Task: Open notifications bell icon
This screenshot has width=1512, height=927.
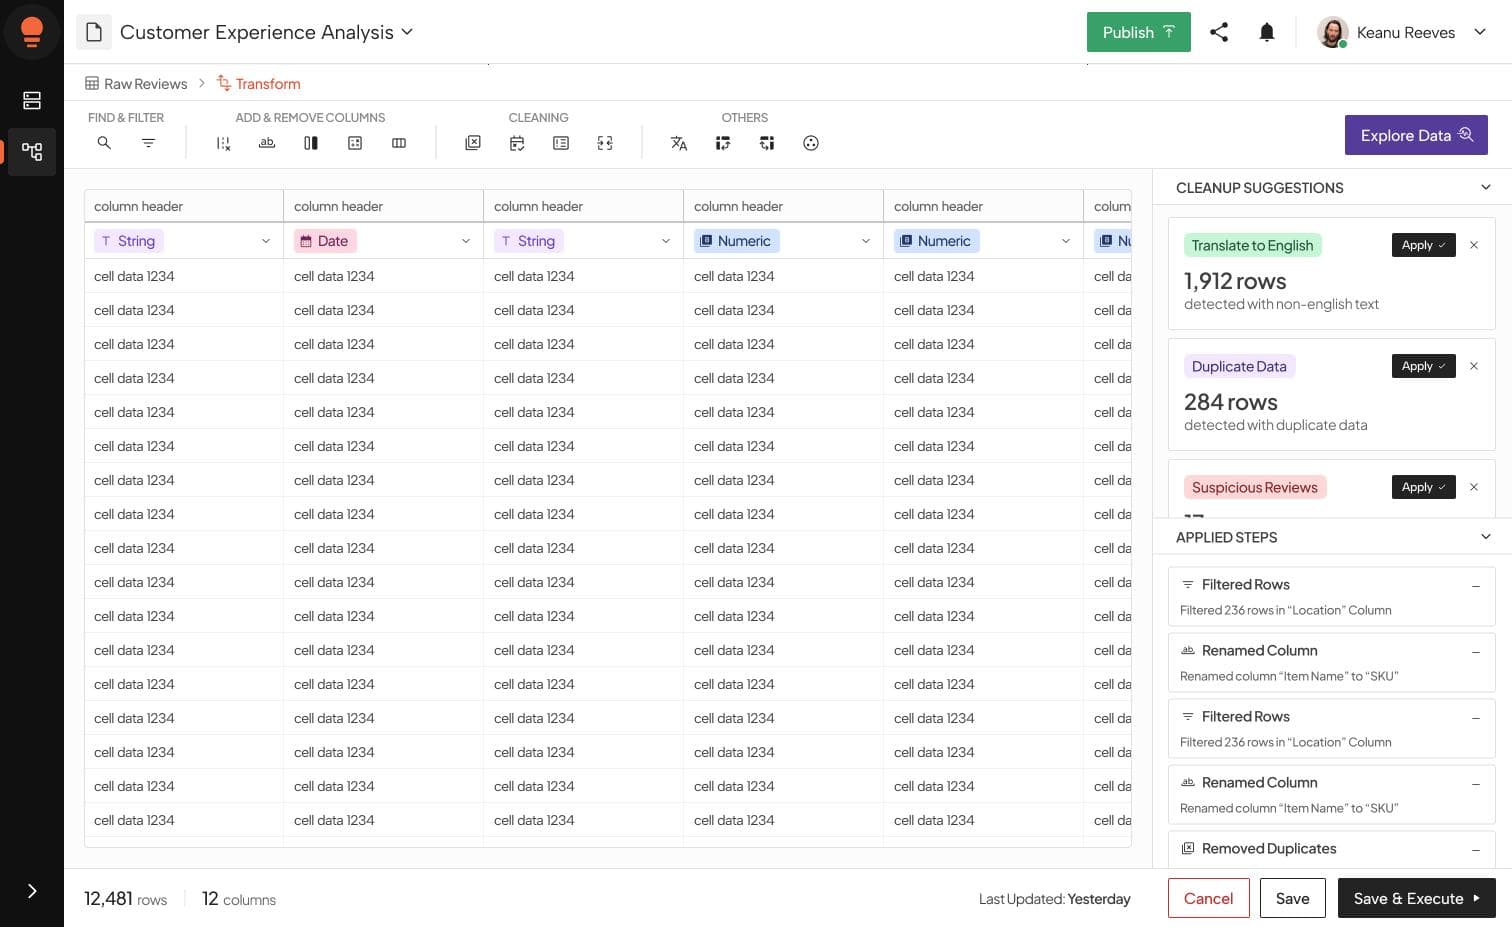Action: click(1267, 32)
